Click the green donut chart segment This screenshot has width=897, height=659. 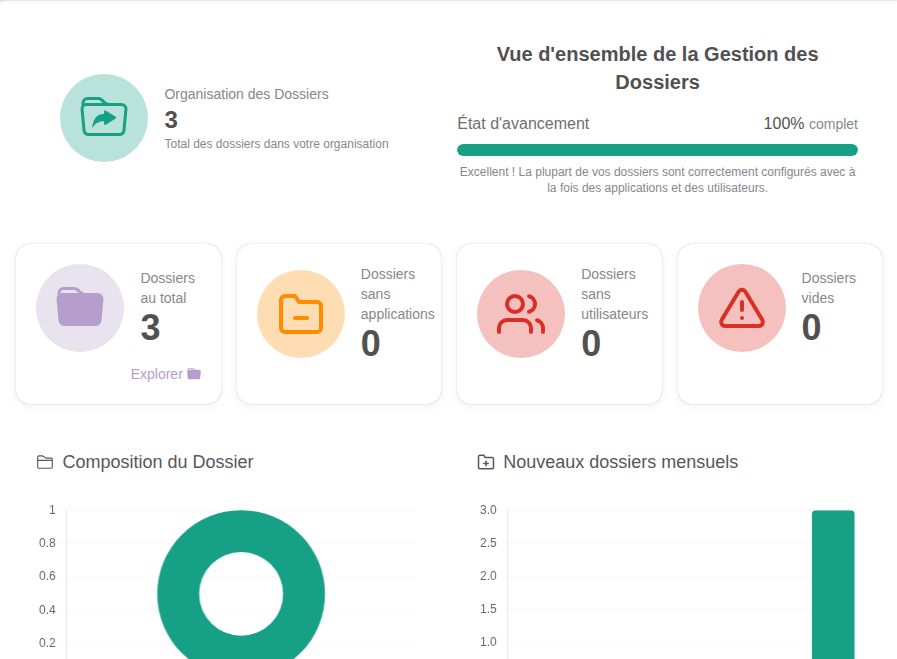(241, 520)
